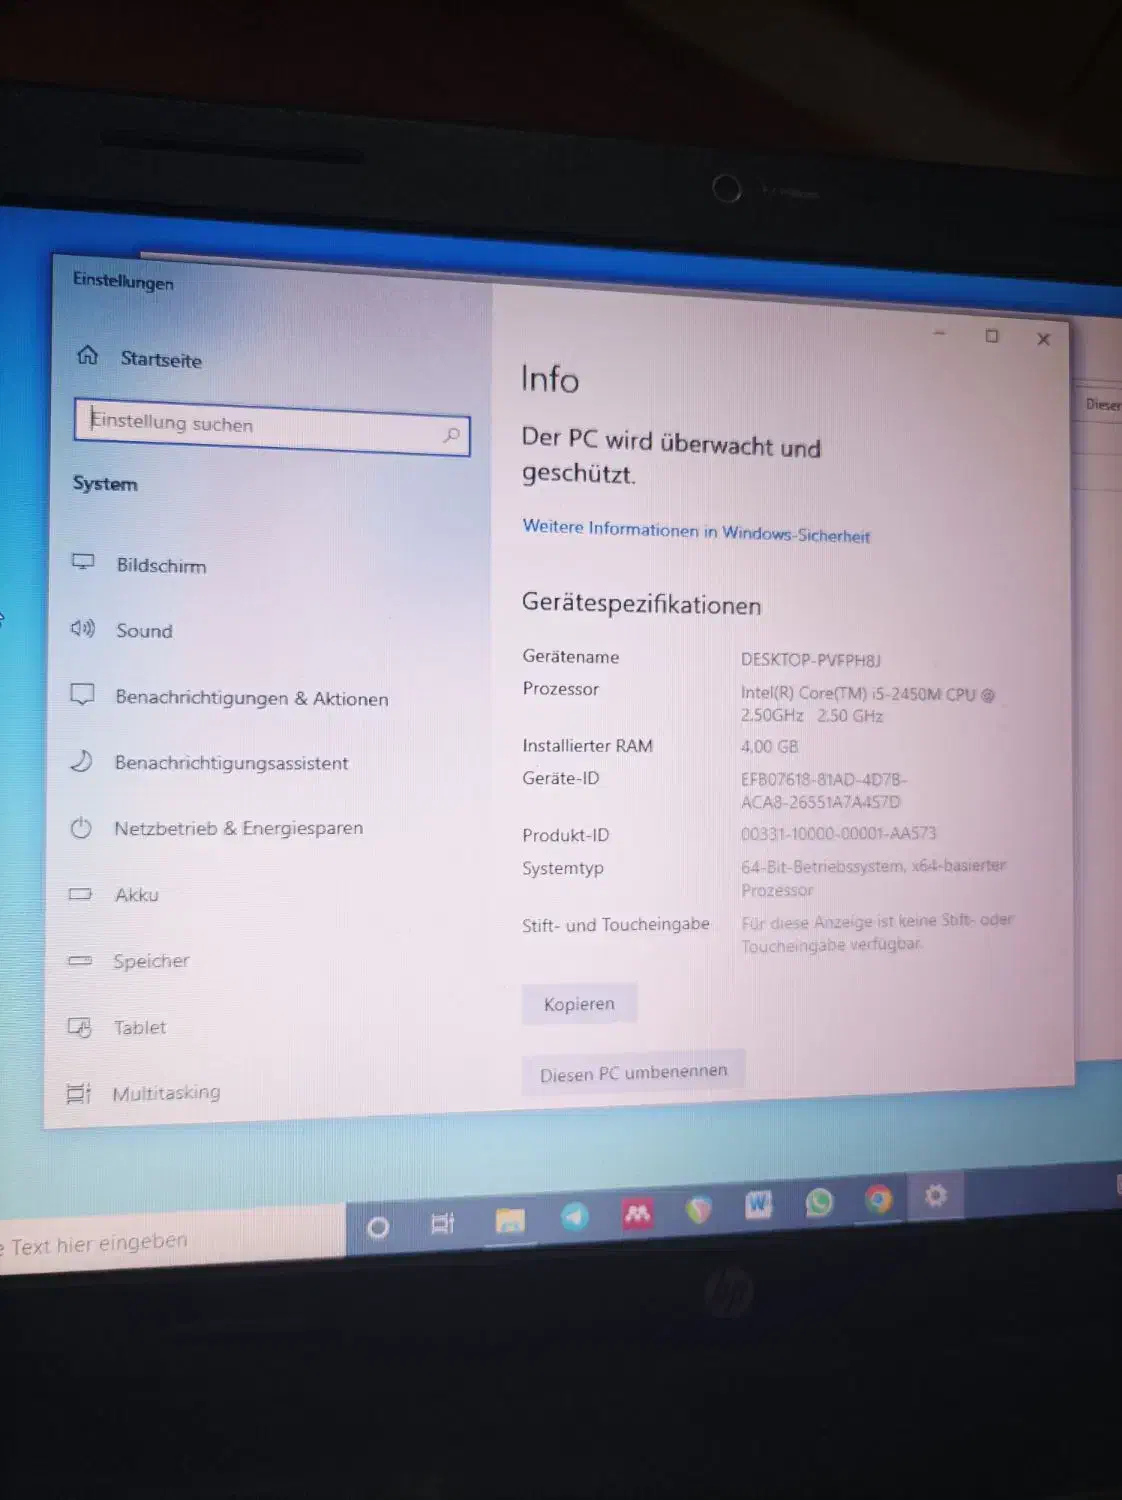Open File Explorer from the taskbar

[x=510, y=1220]
